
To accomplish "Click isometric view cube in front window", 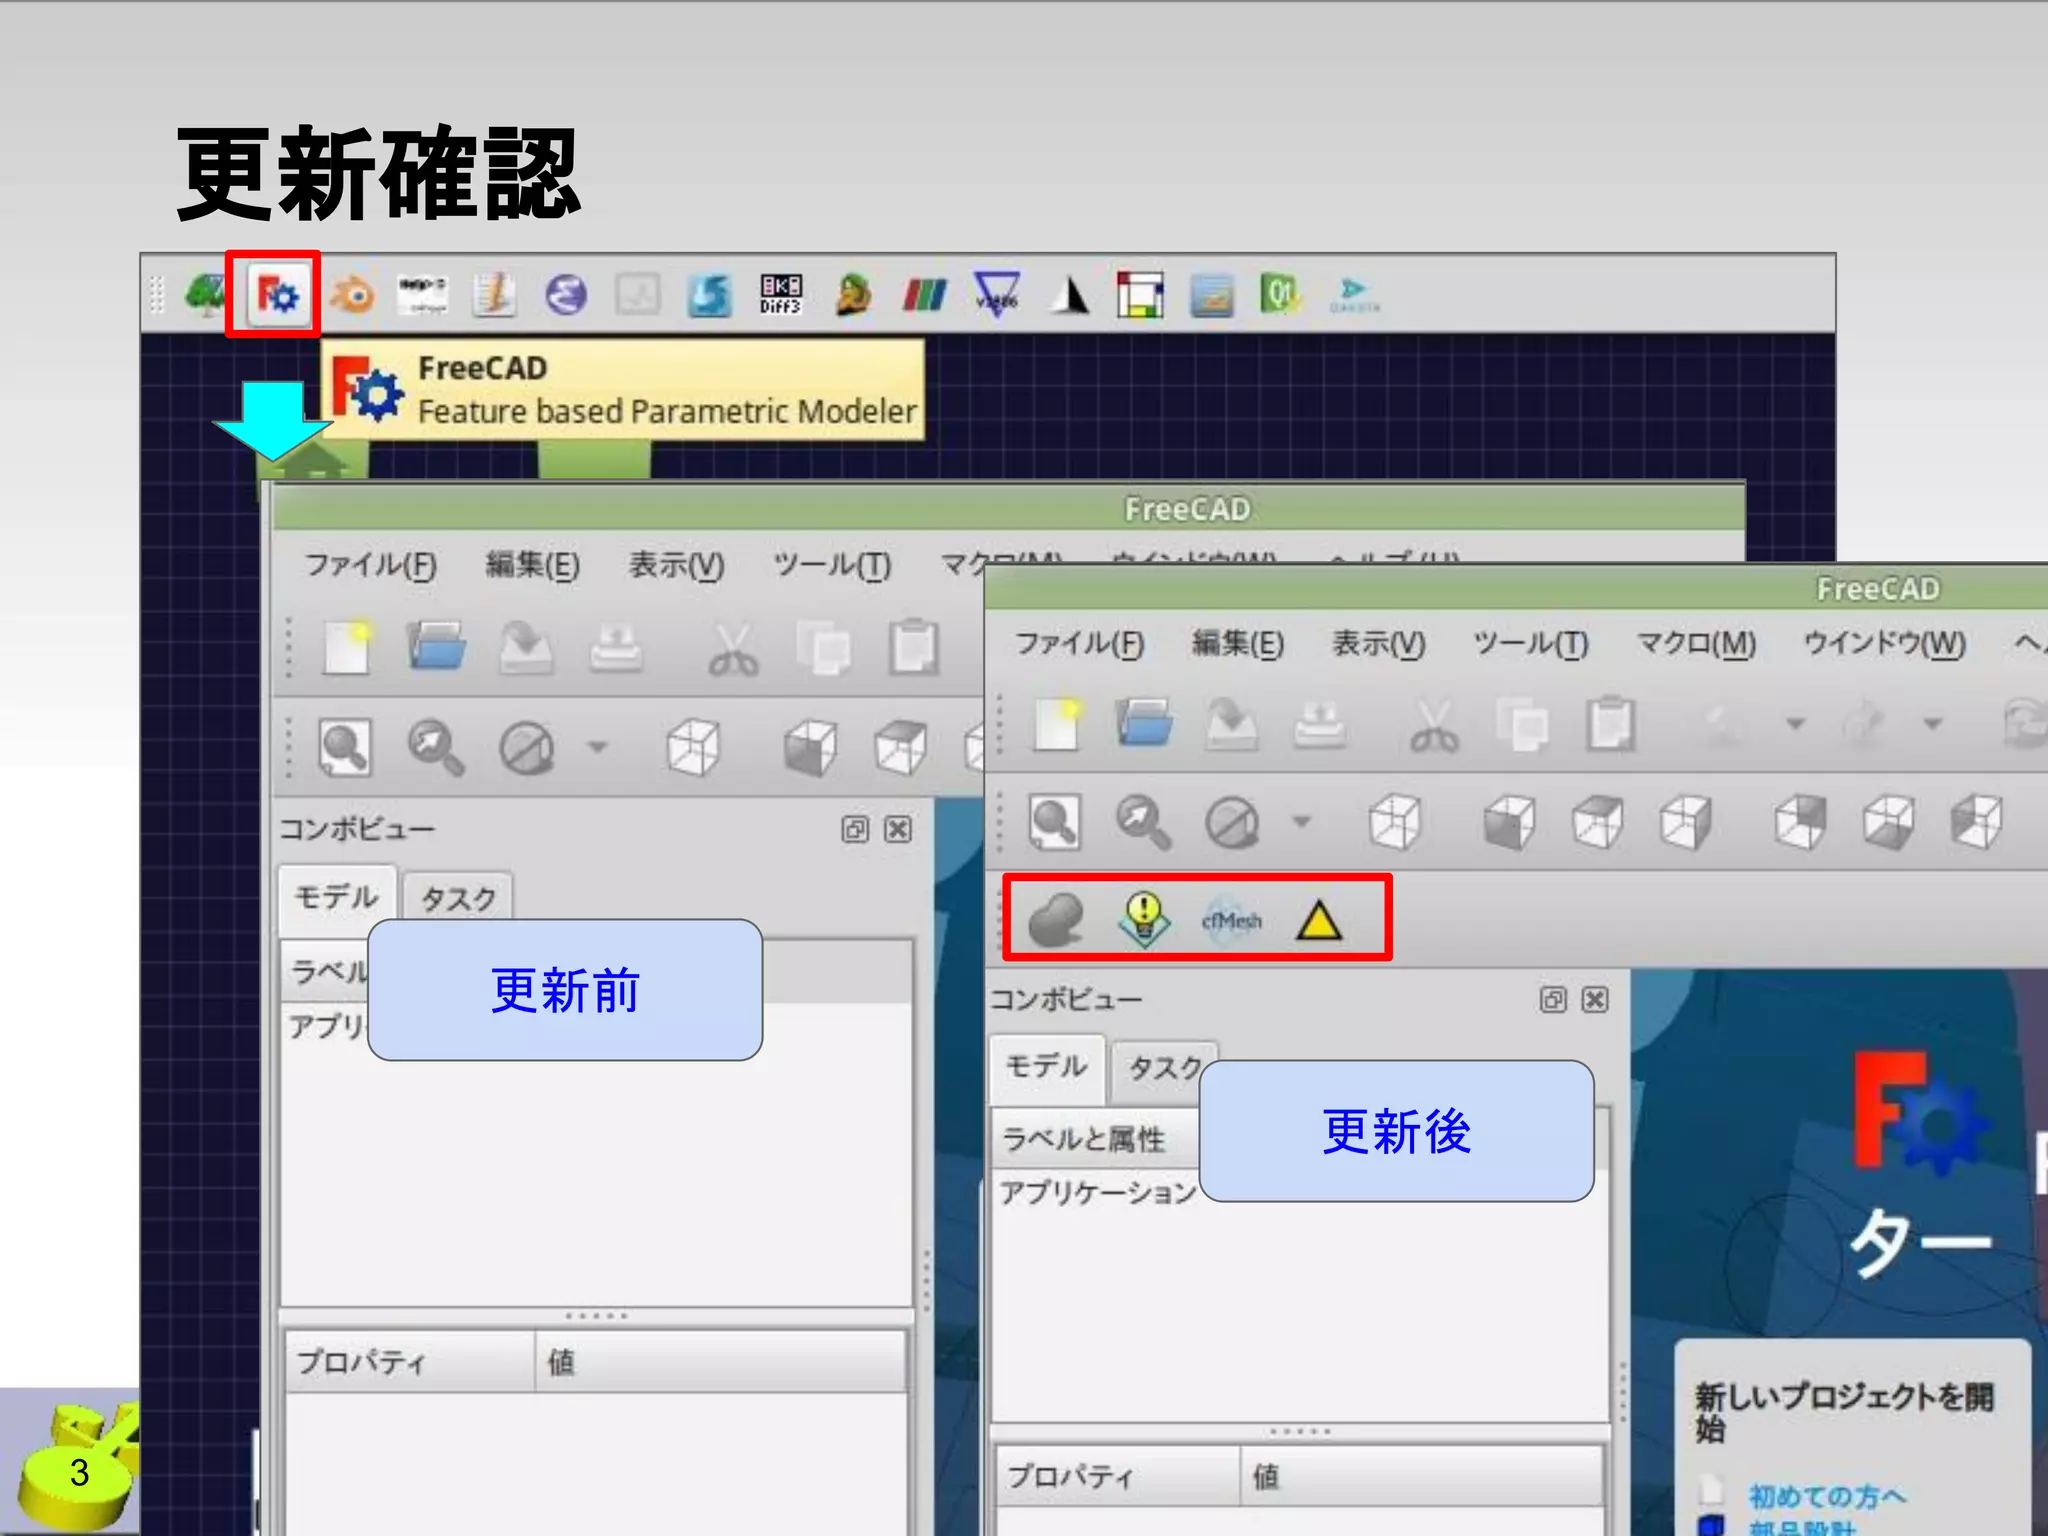I will 1394,822.
